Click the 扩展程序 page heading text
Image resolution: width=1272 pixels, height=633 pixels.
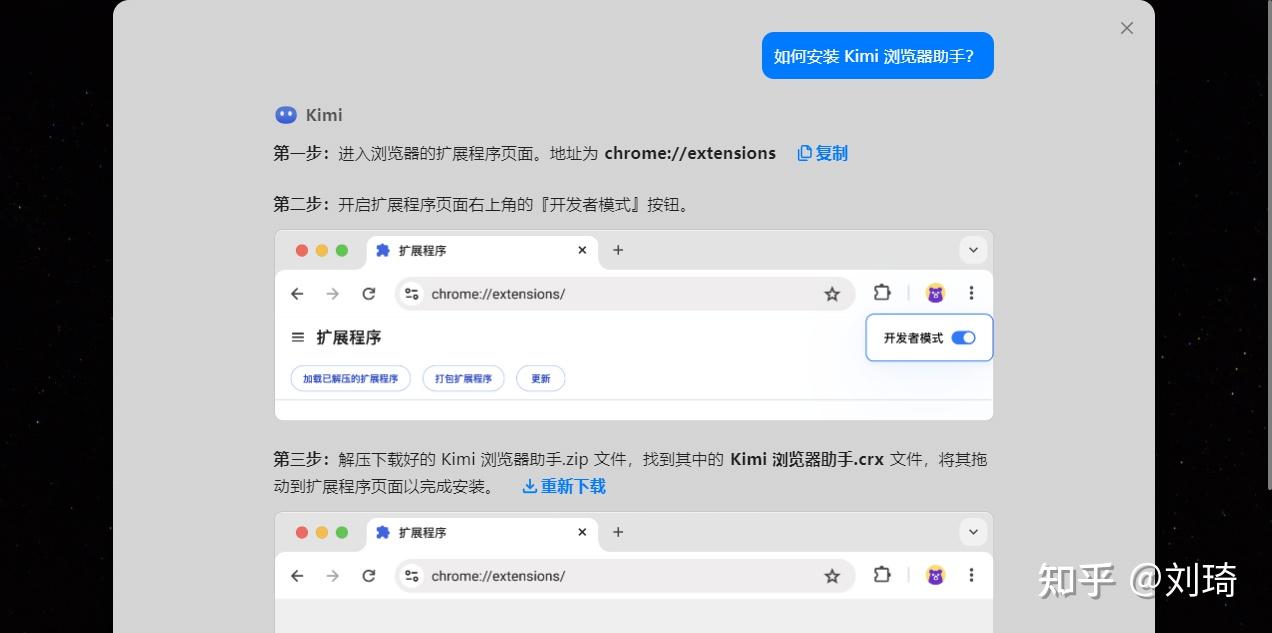pos(349,337)
